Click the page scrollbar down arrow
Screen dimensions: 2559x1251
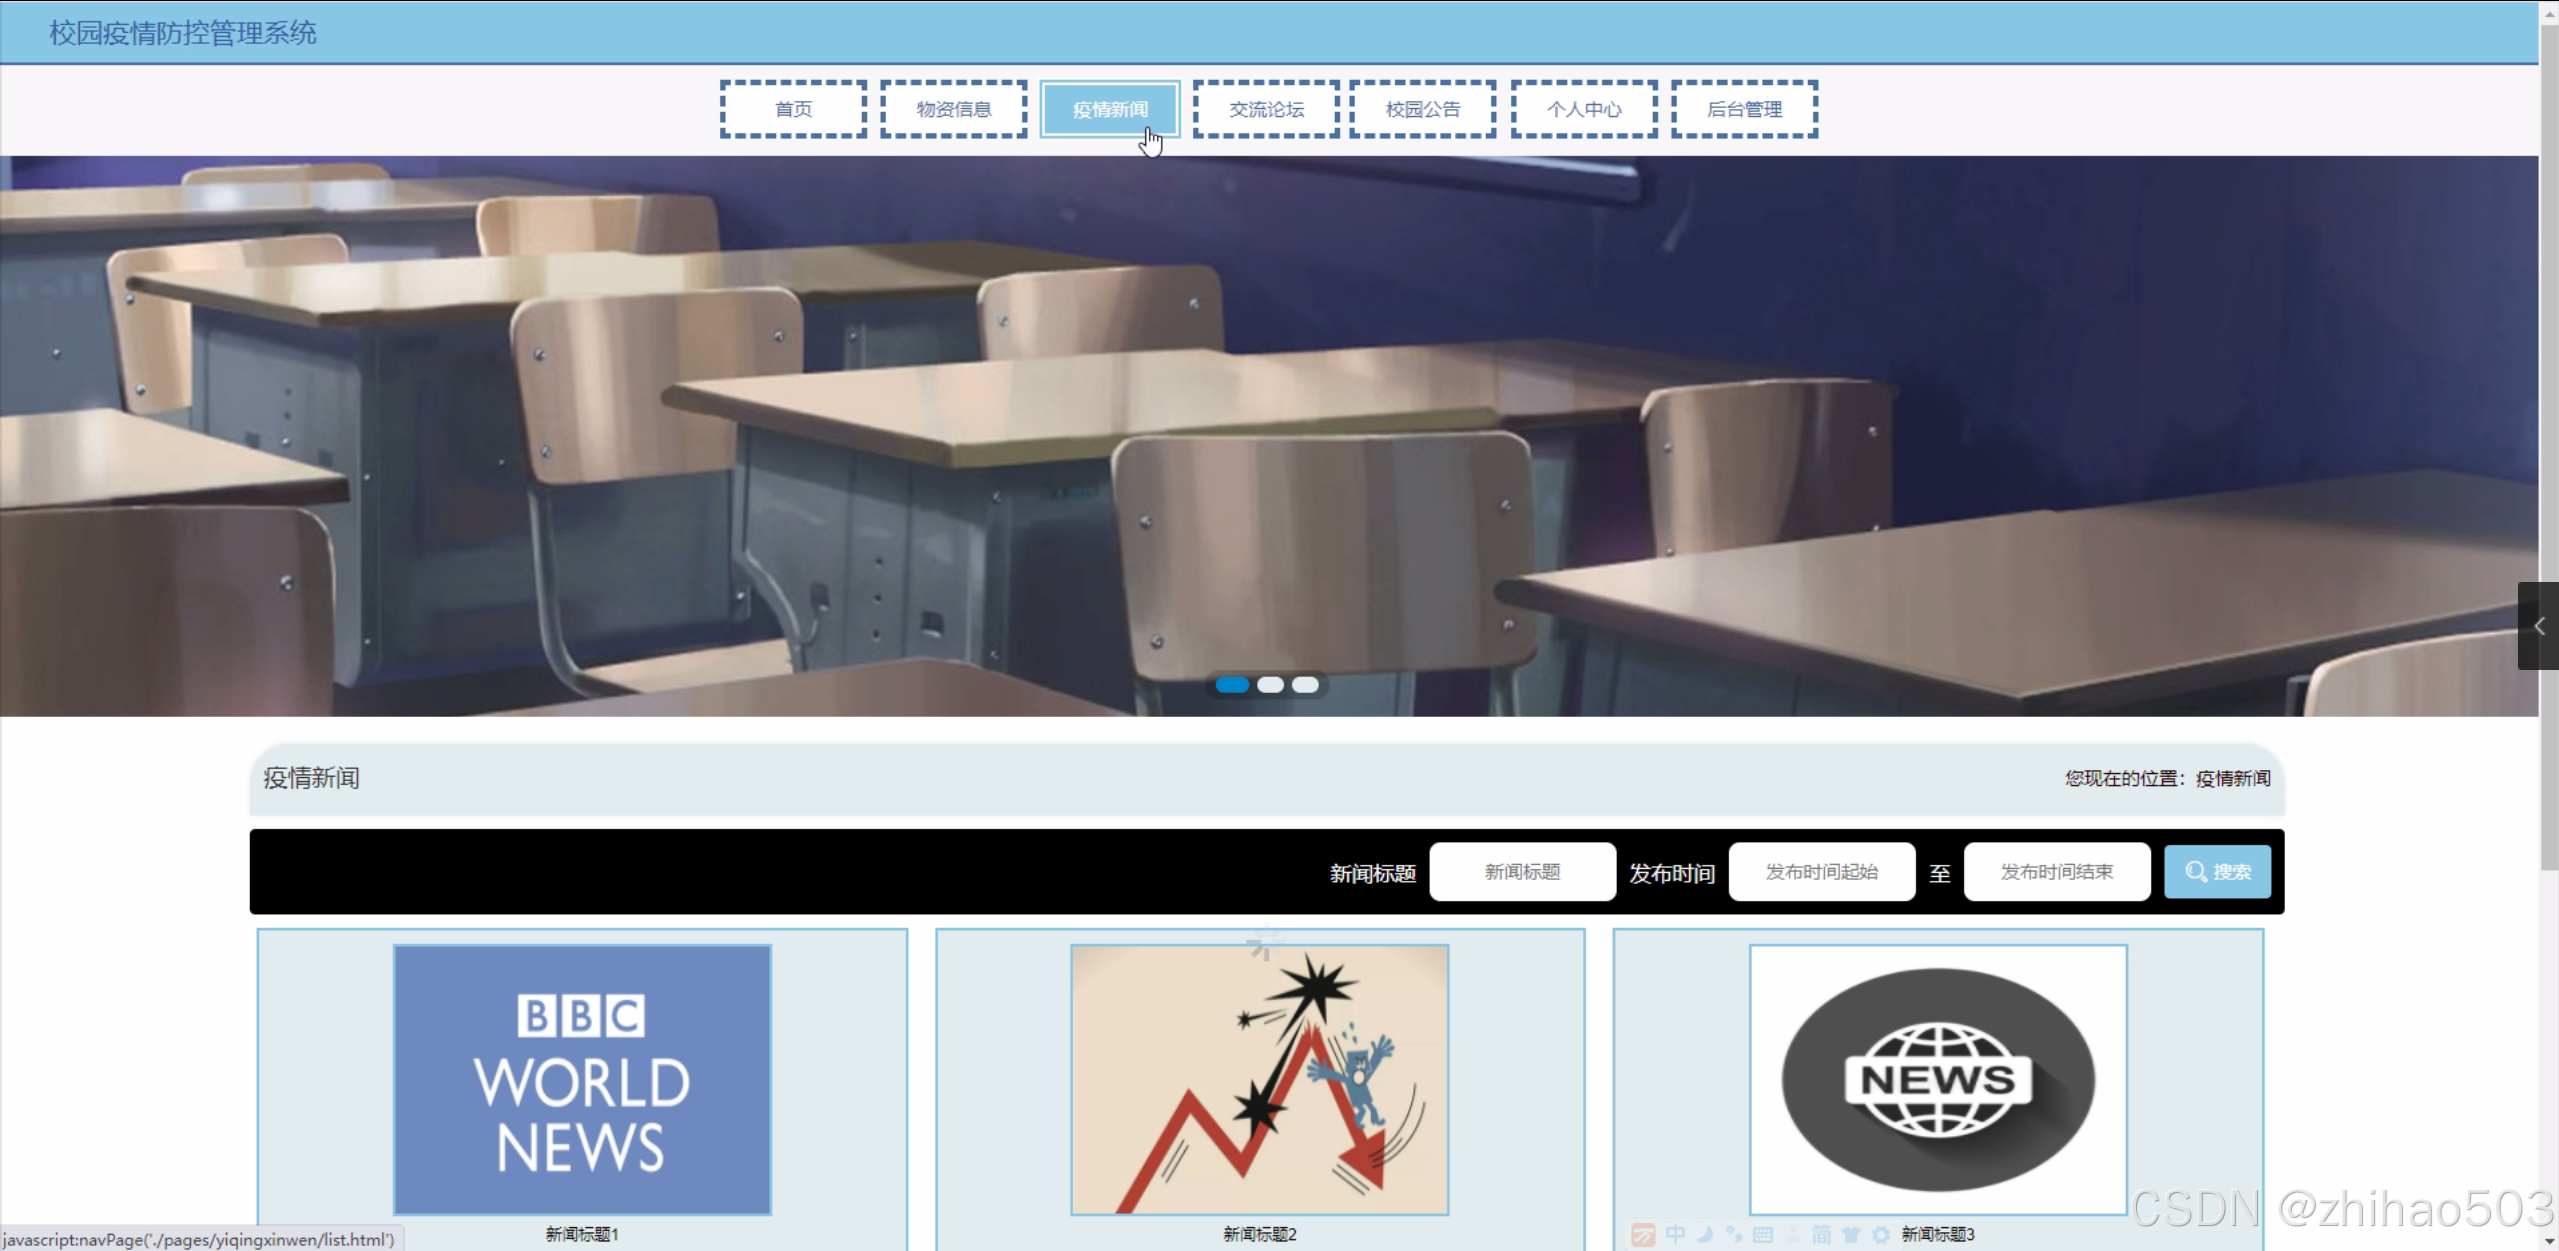[2548, 1241]
